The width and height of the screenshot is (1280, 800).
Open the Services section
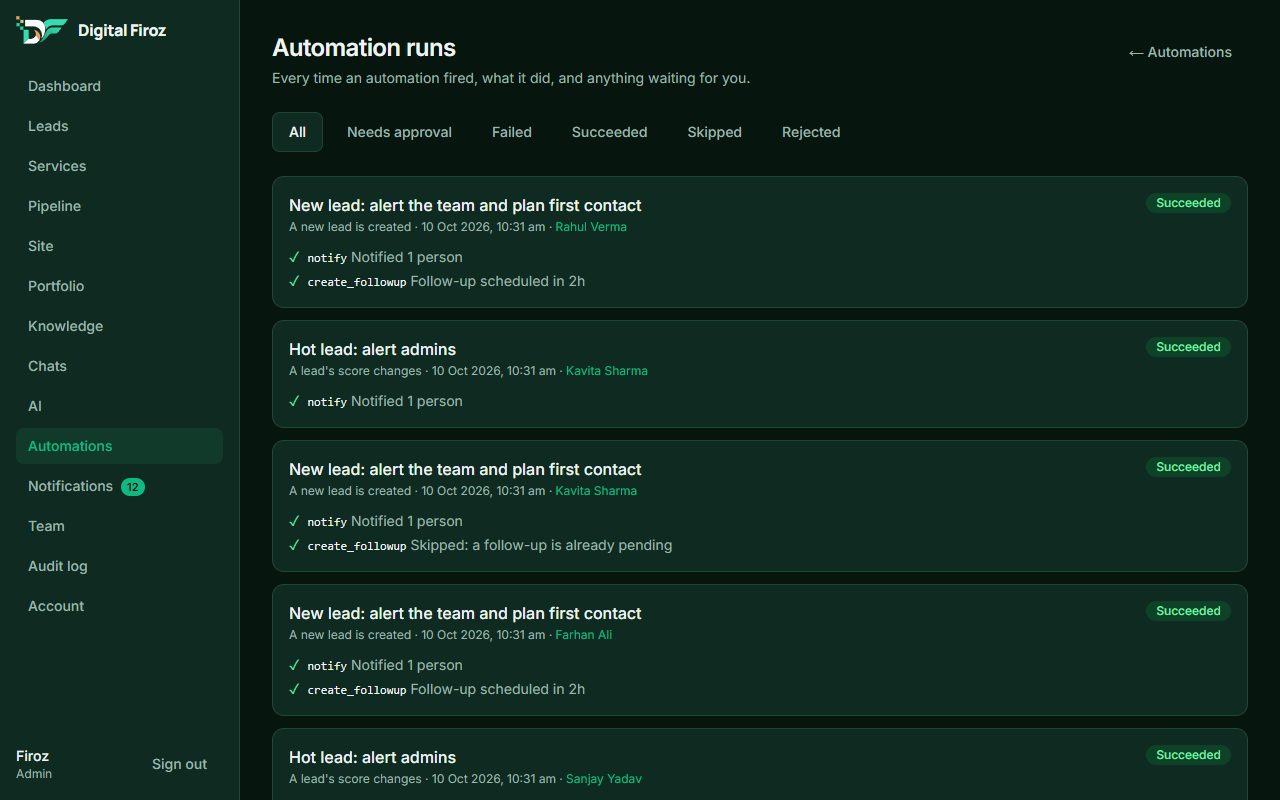point(119,166)
